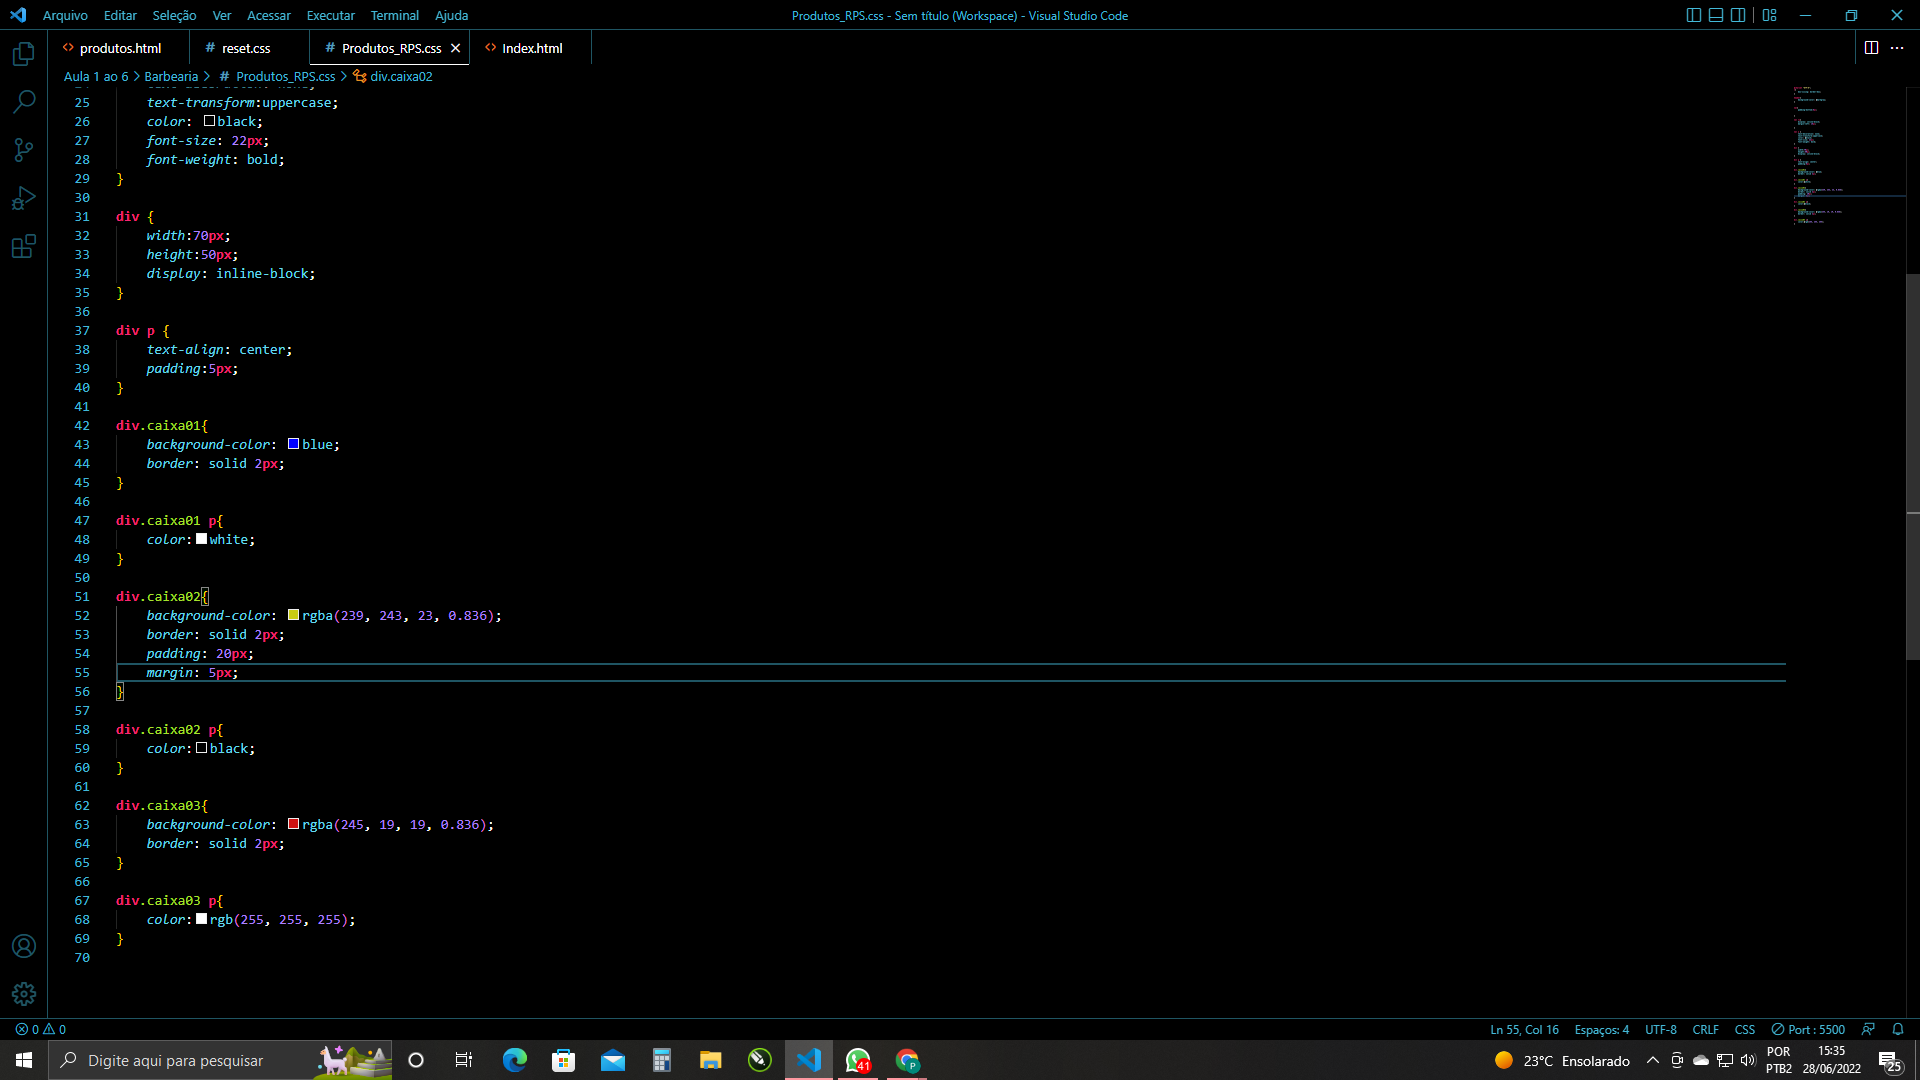Open the Explorer view in activity bar
The image size is (1920, 1080).
click(24, 54)
